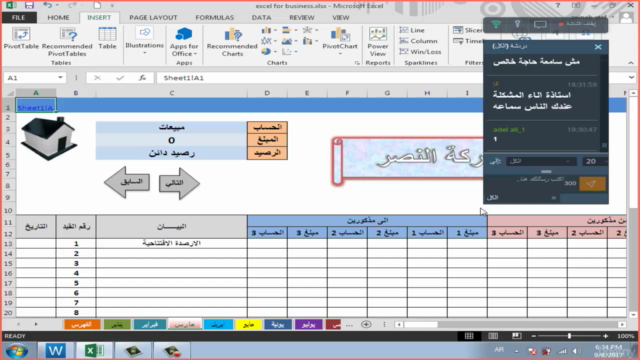Click the التالي next arrow button
Screen dimensions: 640x360
[179, 182]
